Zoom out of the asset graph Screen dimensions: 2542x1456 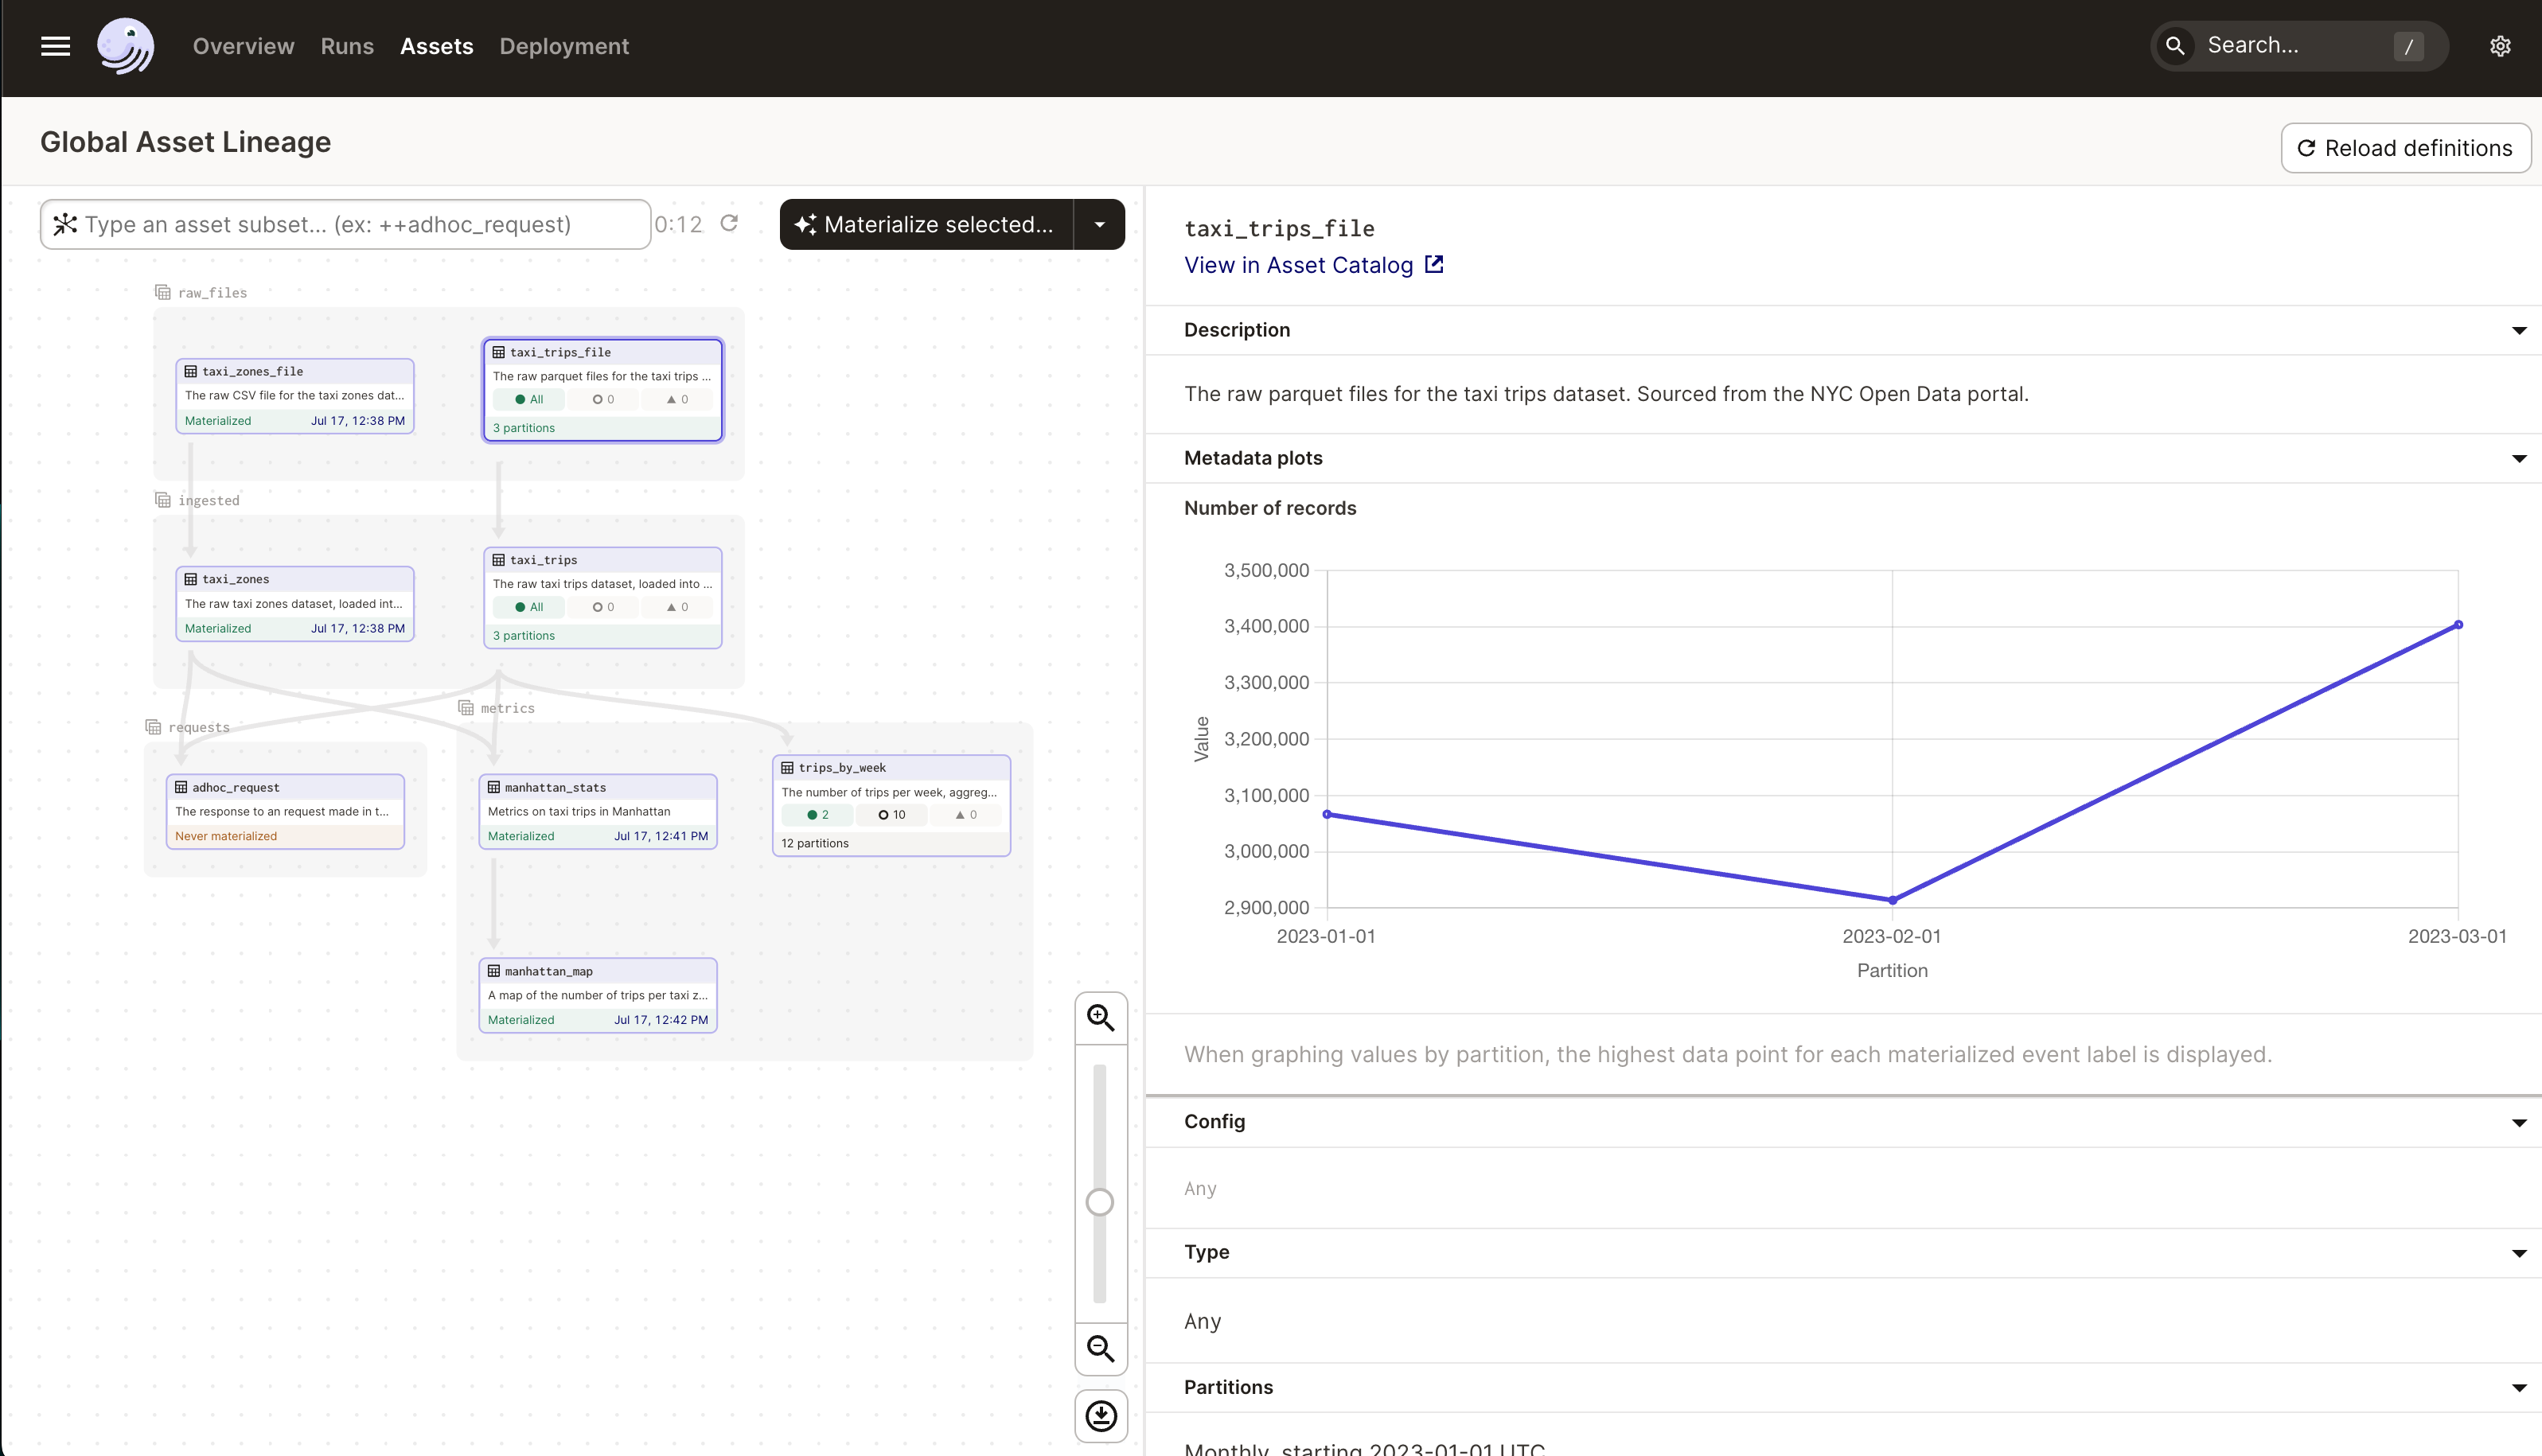pos(1101,1349)
